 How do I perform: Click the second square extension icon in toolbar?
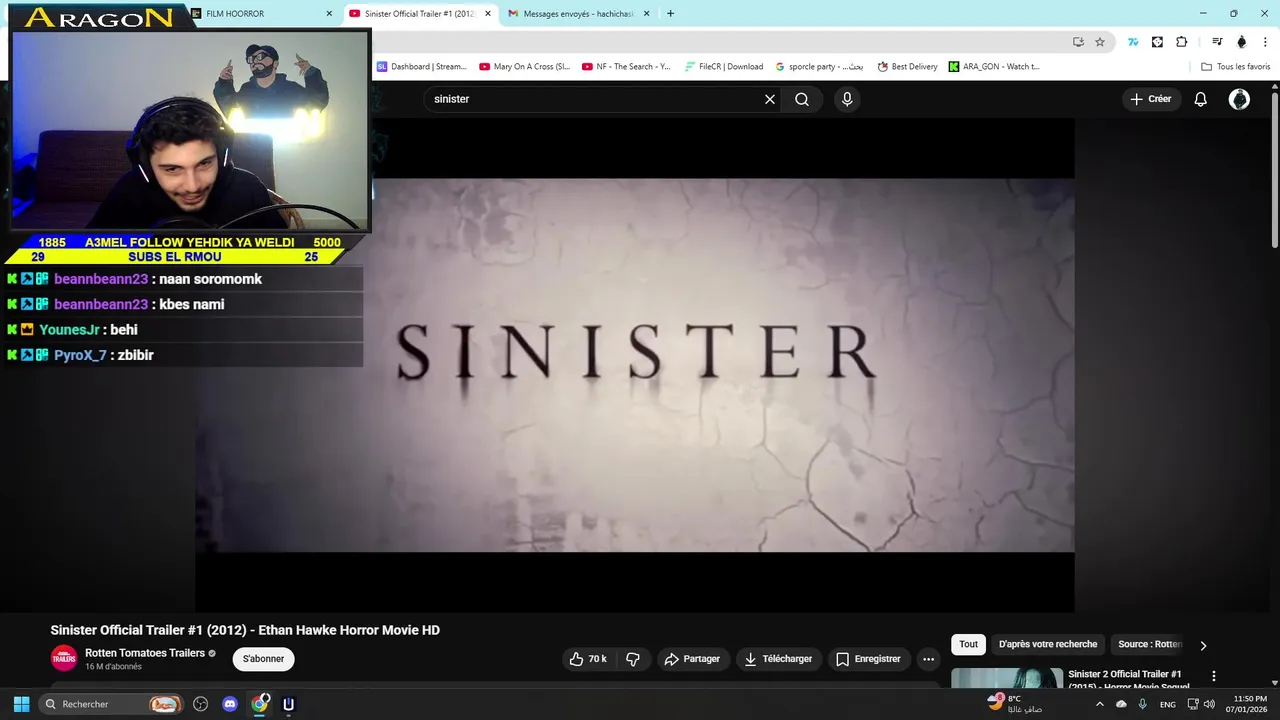click(1157, 42)
